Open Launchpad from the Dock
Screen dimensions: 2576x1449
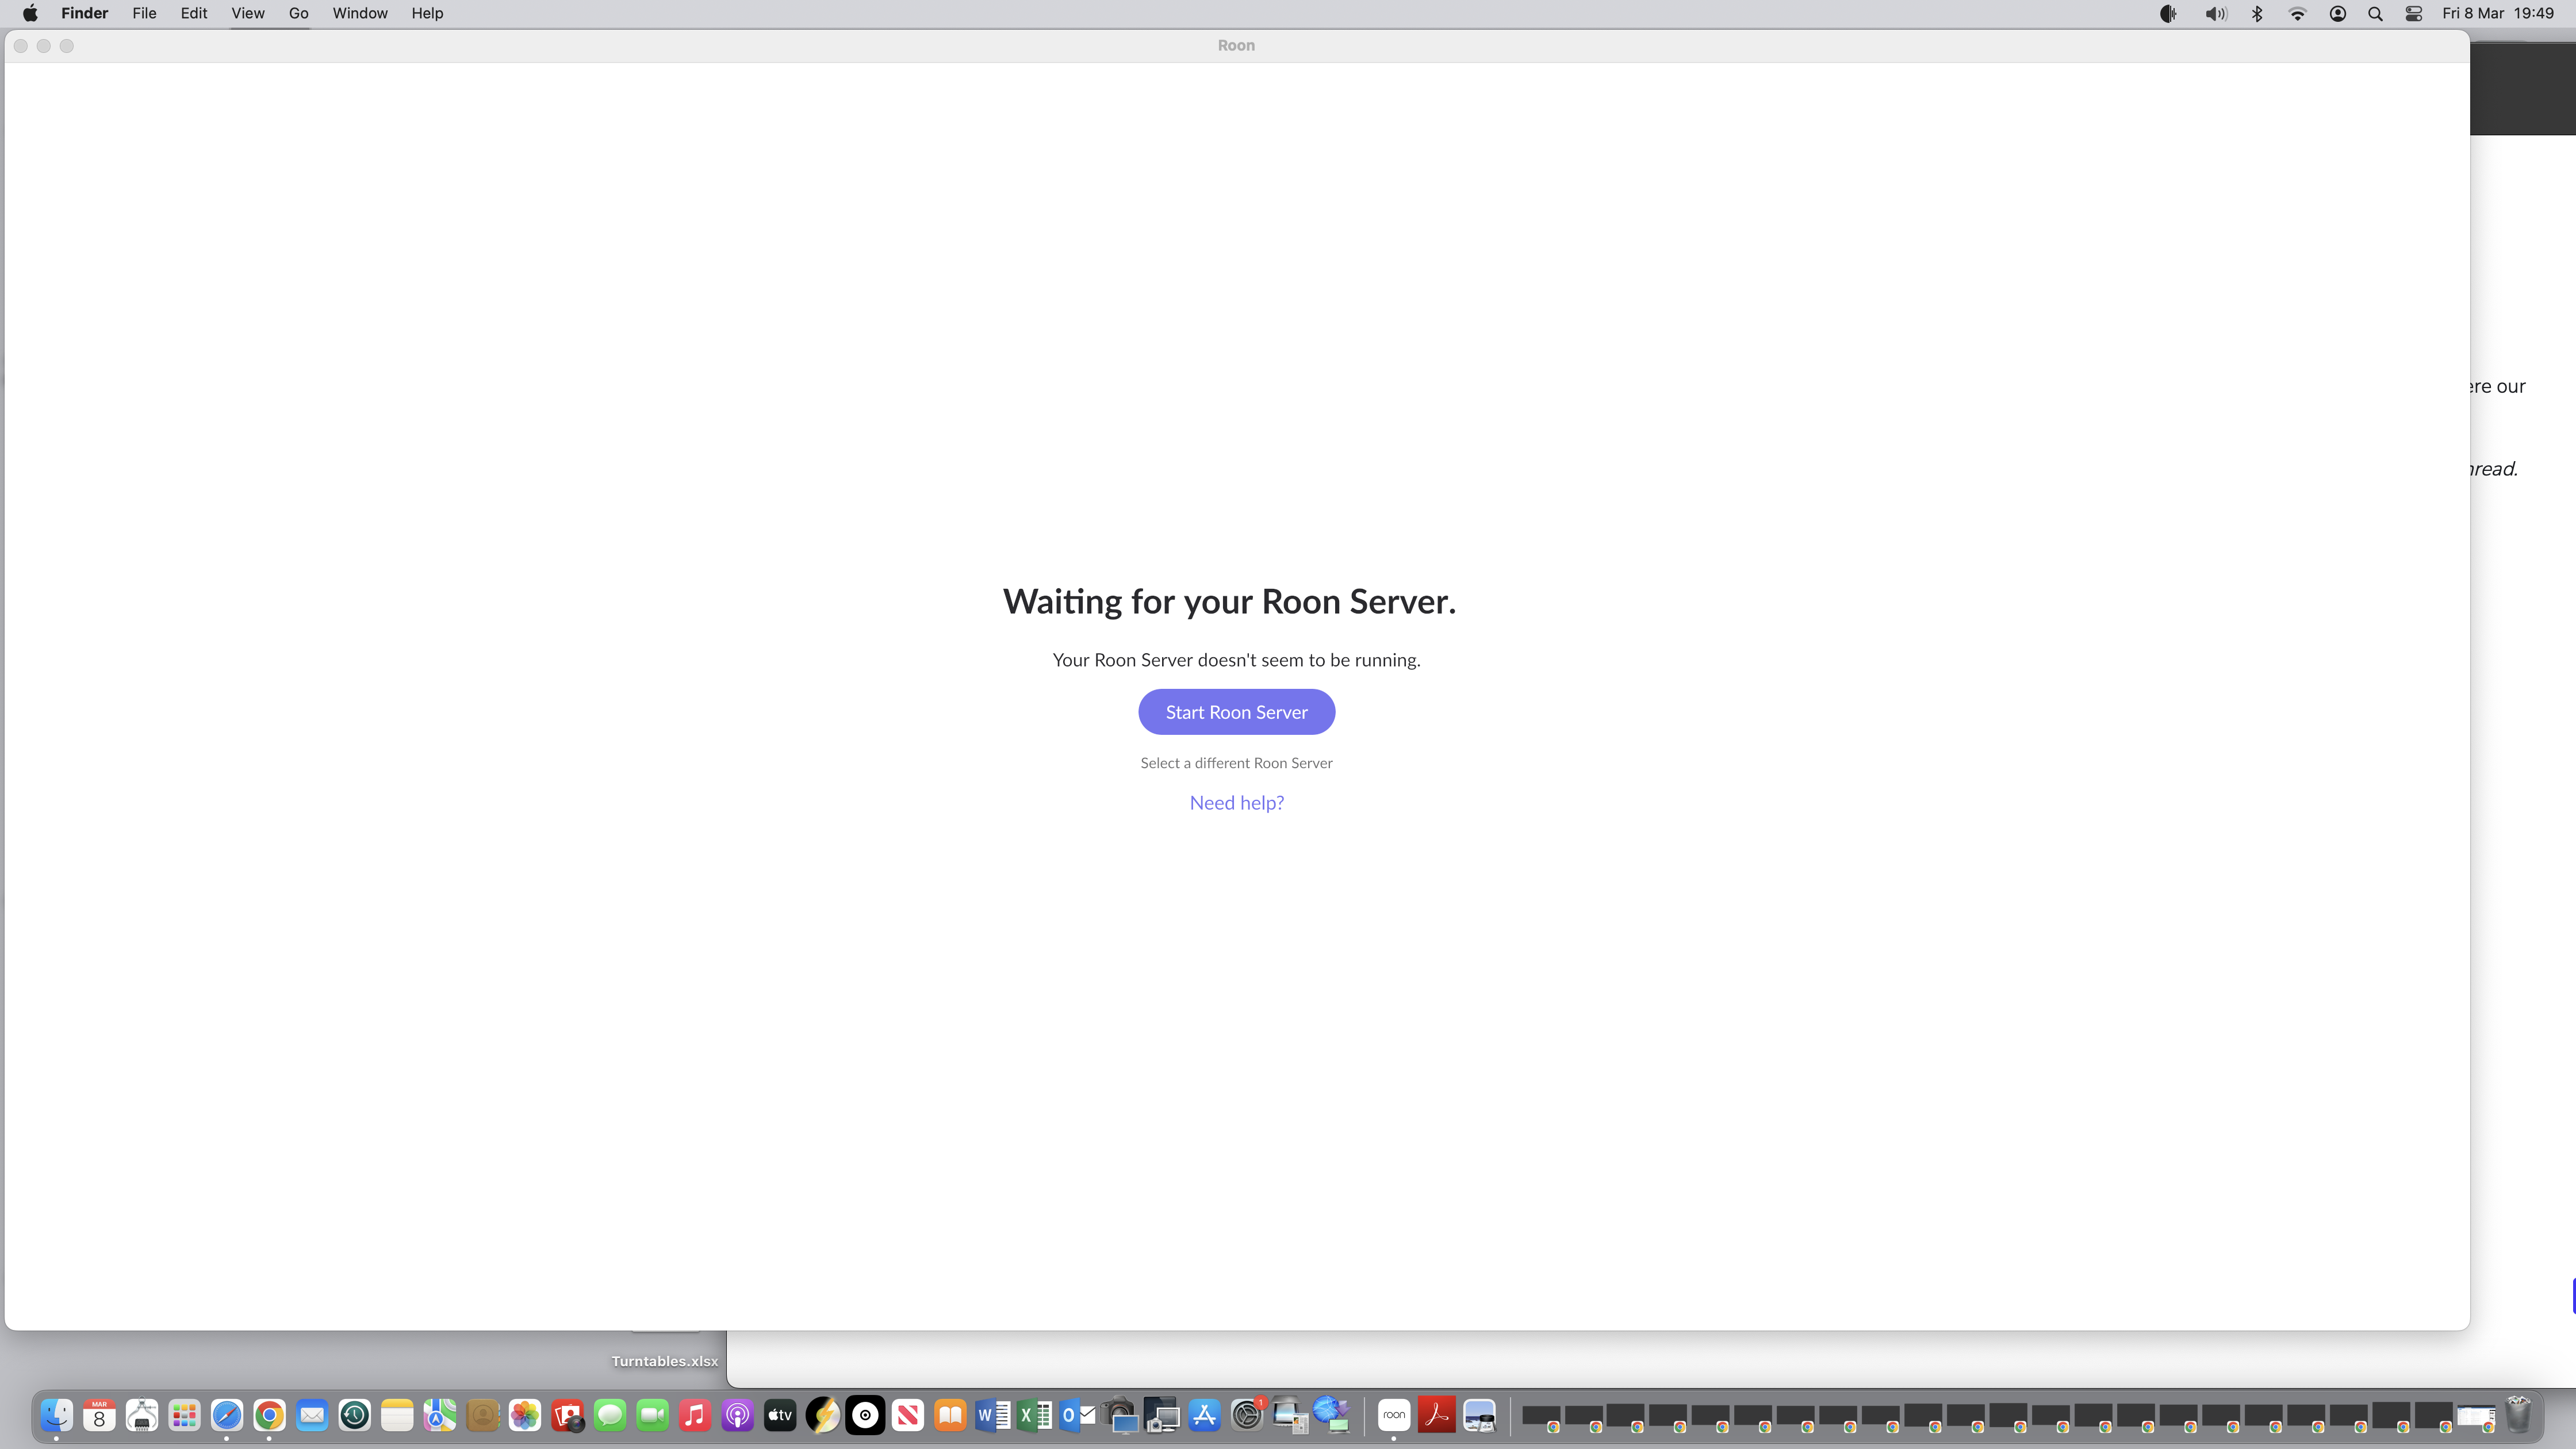(184, 1416)
